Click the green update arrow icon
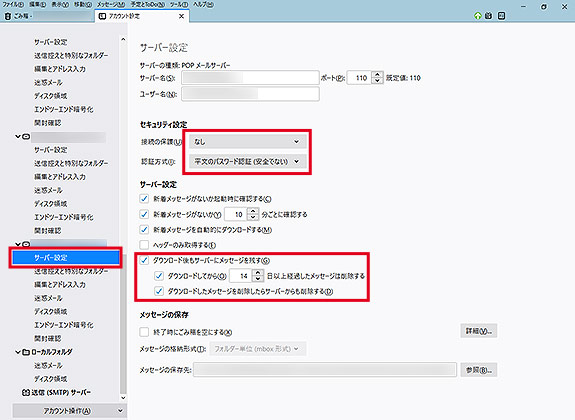 [x=477, y=16]
